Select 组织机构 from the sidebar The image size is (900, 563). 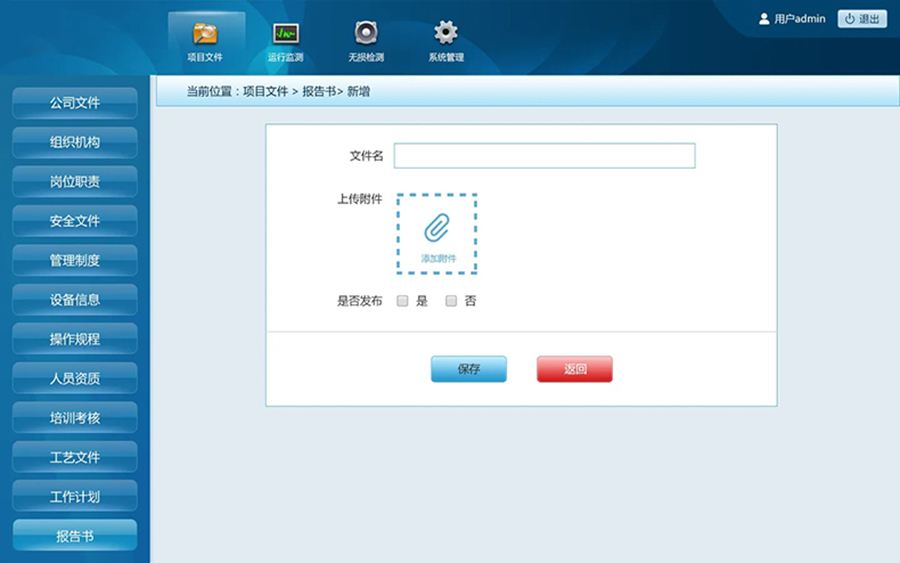click(75, 142)
